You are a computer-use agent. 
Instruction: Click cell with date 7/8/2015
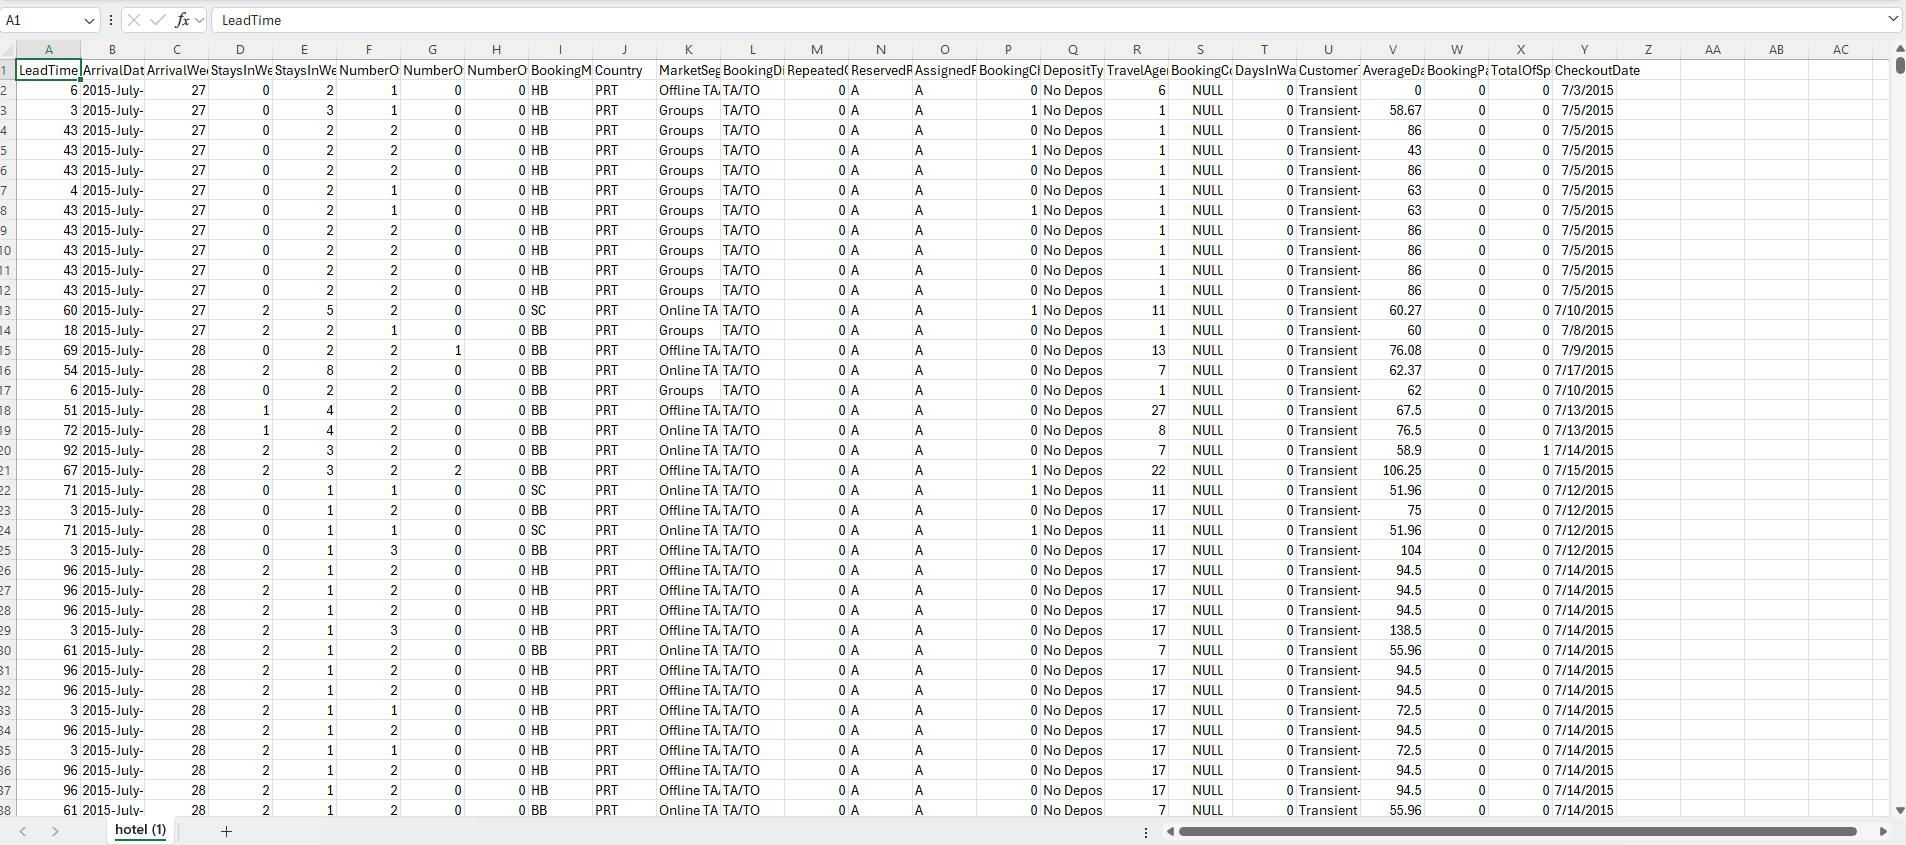[1584, 330]
